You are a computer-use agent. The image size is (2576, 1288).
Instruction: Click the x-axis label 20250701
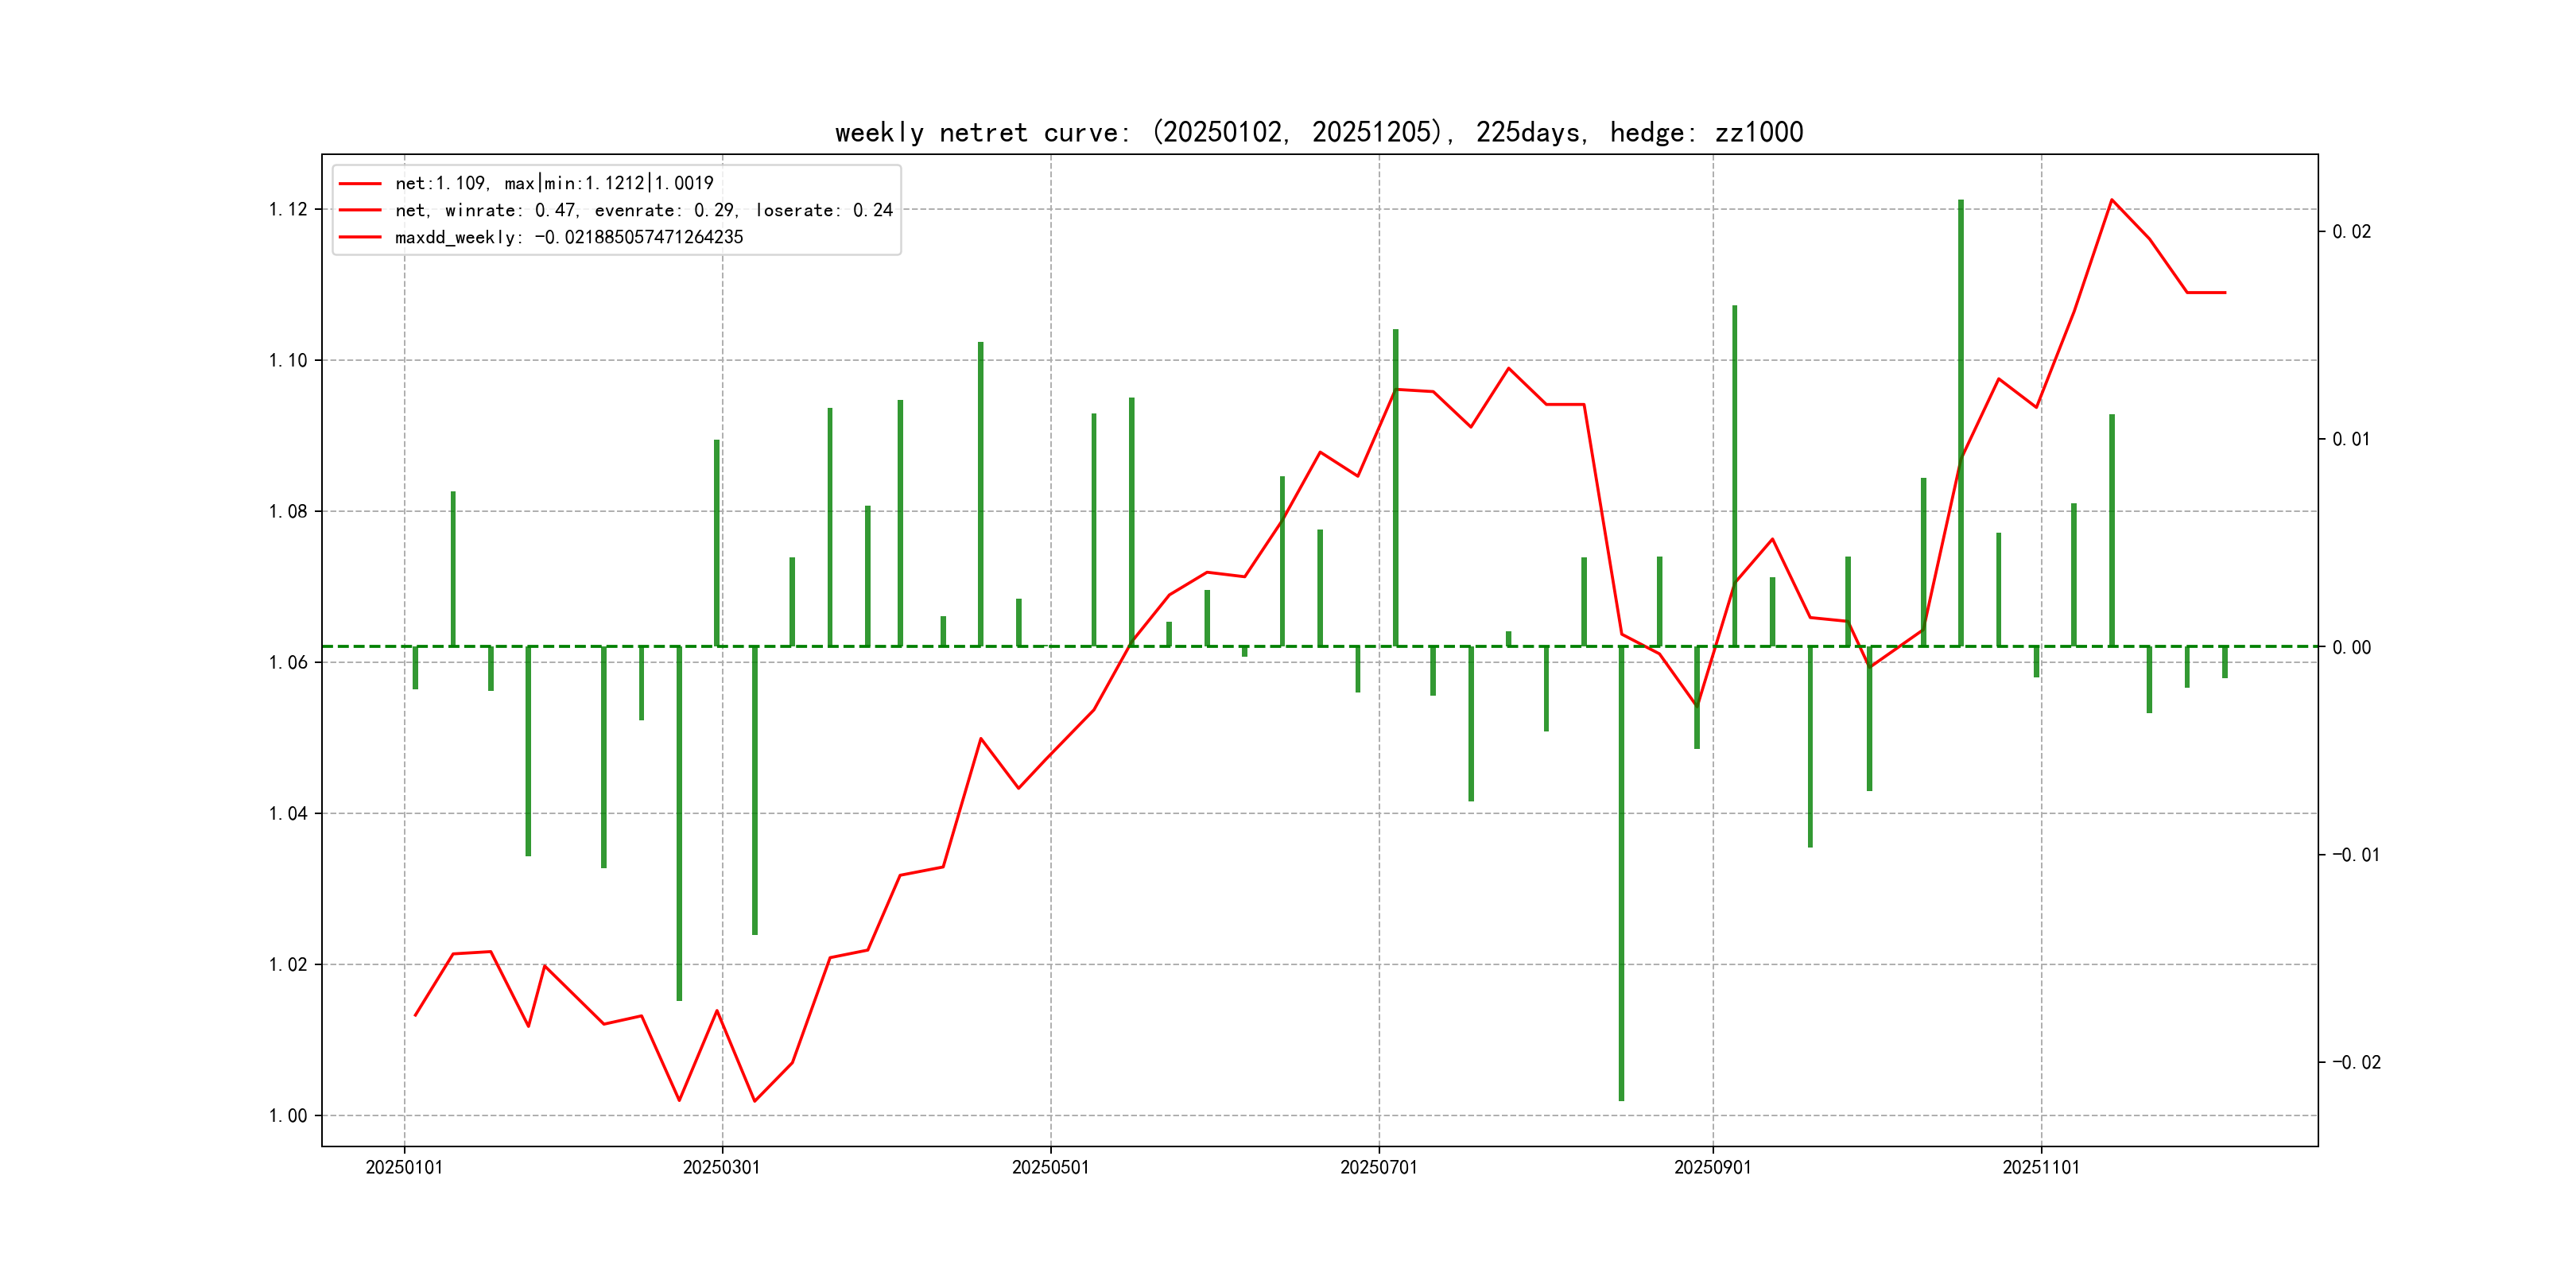[1378, 1167]
